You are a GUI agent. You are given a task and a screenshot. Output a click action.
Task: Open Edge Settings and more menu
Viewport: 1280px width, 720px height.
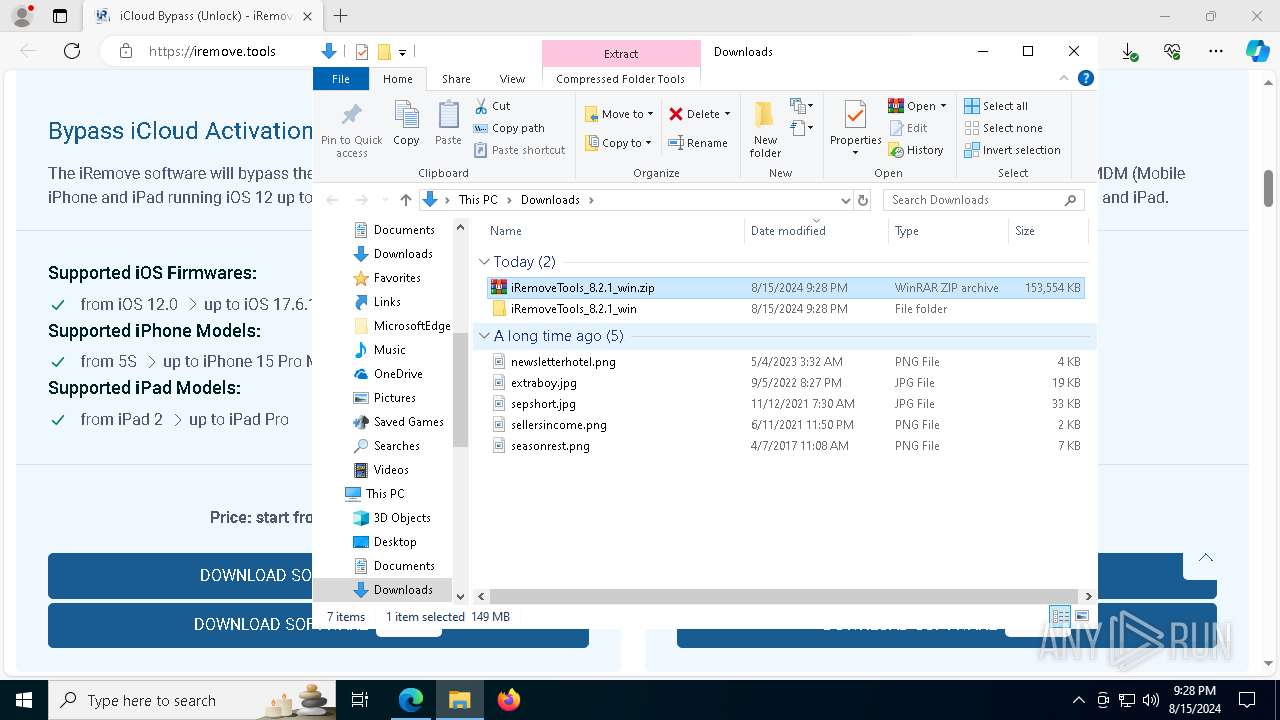coord(1215,51)
